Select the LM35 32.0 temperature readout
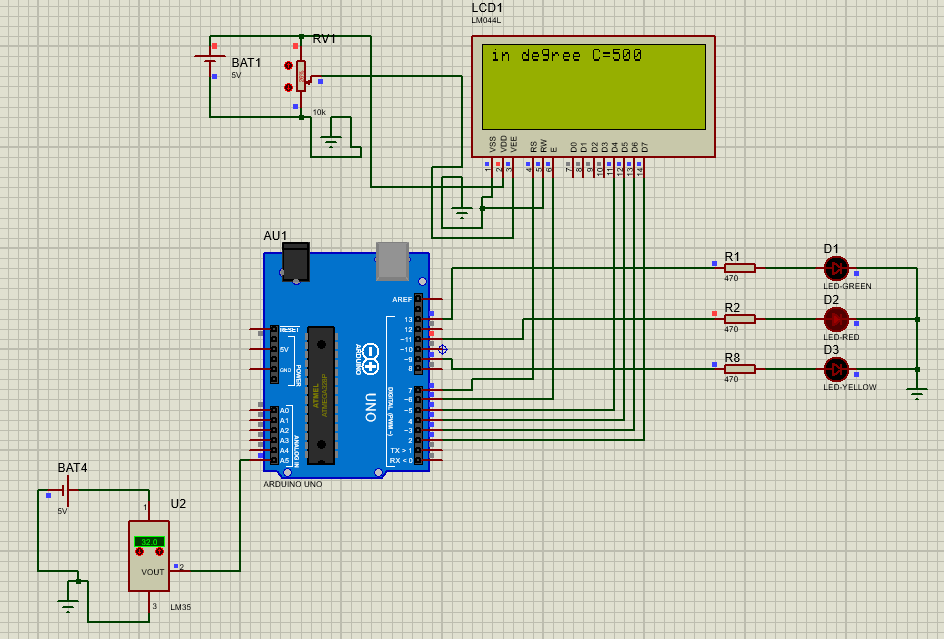This screenshot has height=639, width=944. pyautogui.click(x=149, y=542)
